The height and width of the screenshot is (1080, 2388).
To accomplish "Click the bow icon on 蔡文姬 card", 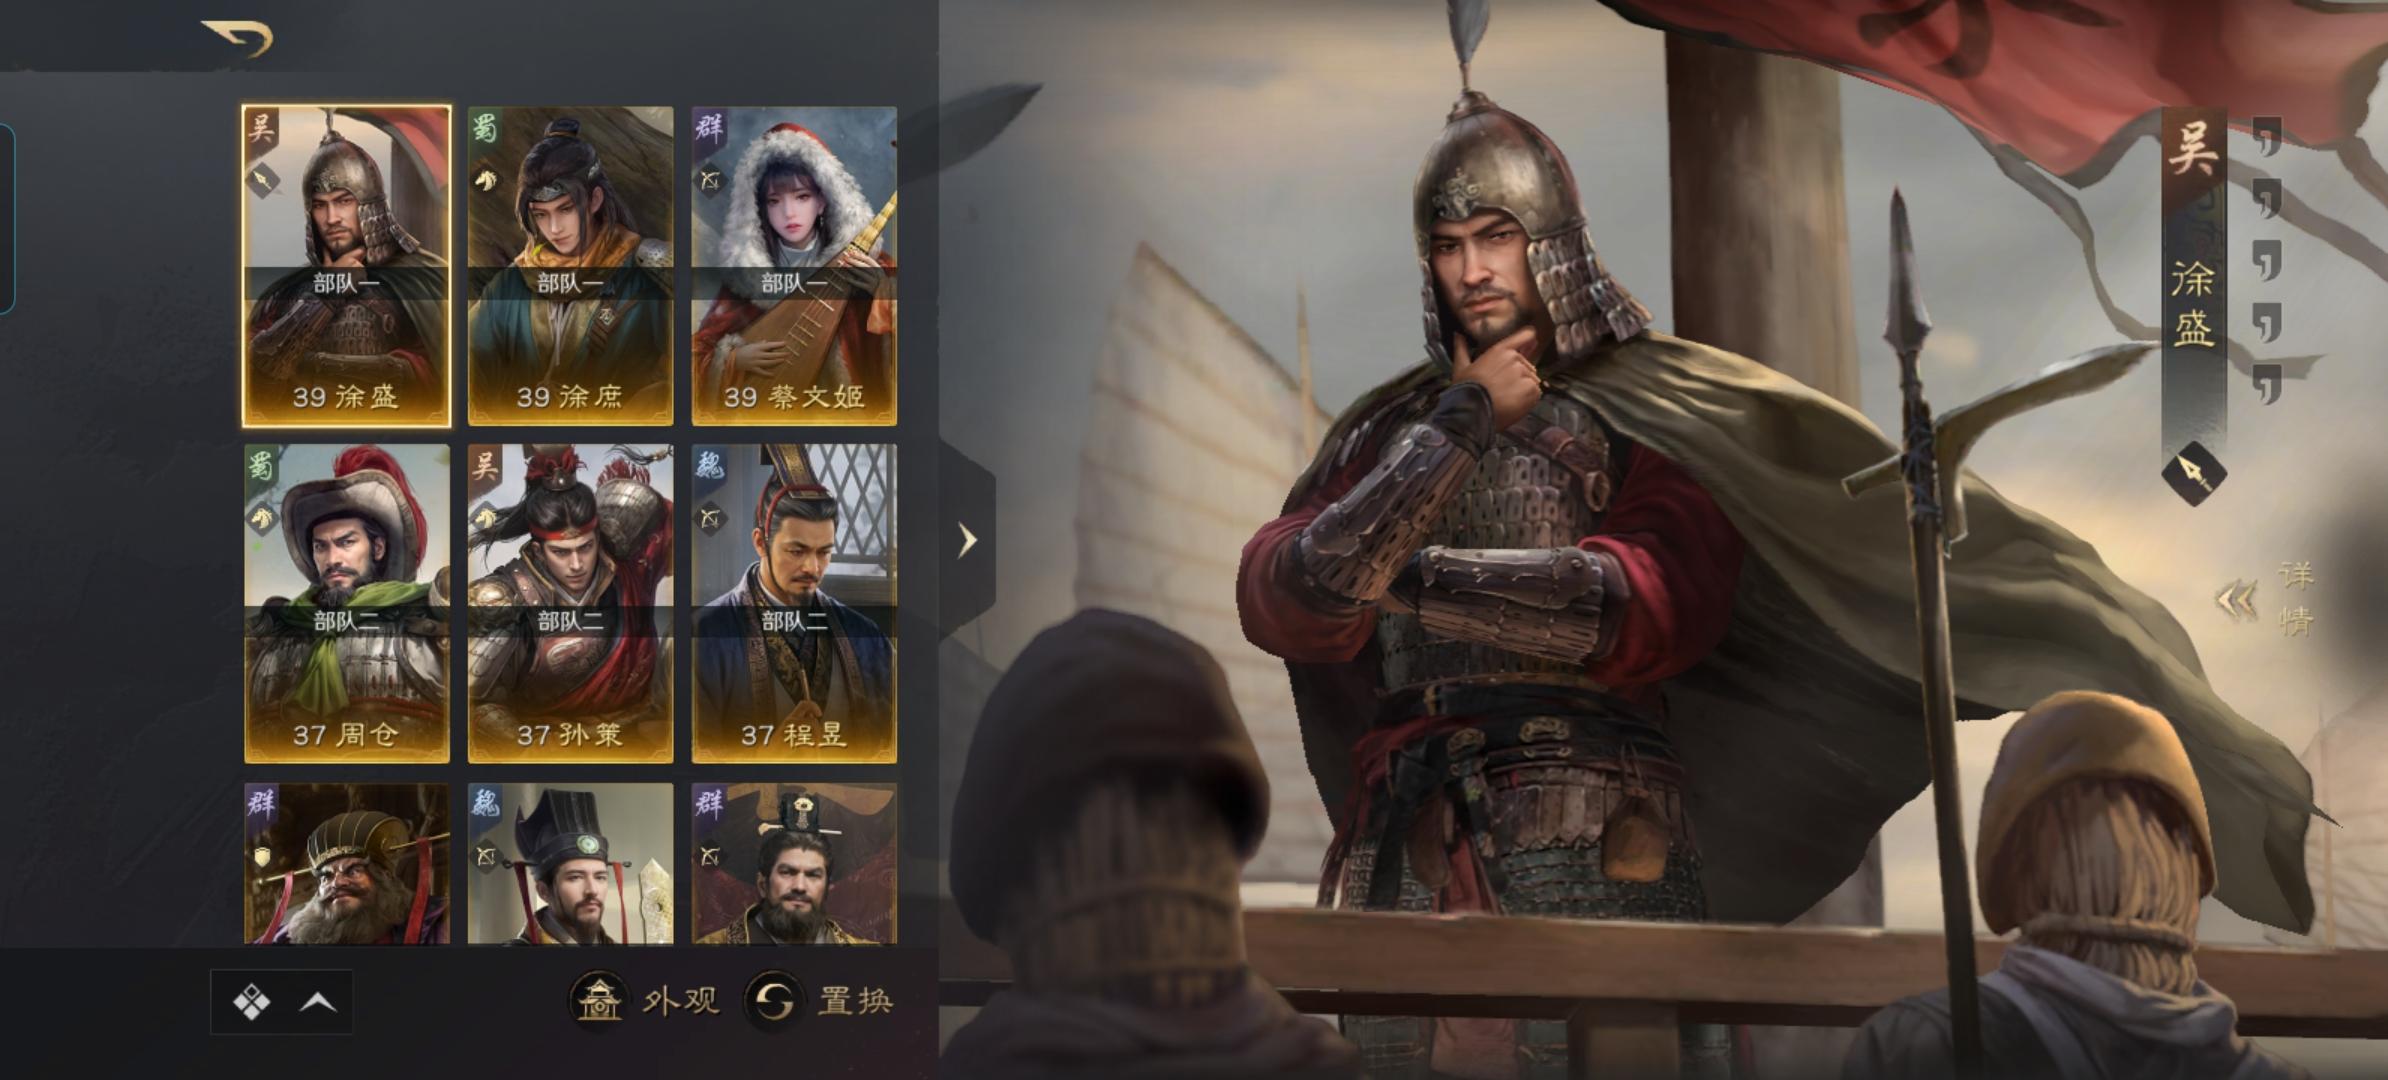I will click(711, 181).
